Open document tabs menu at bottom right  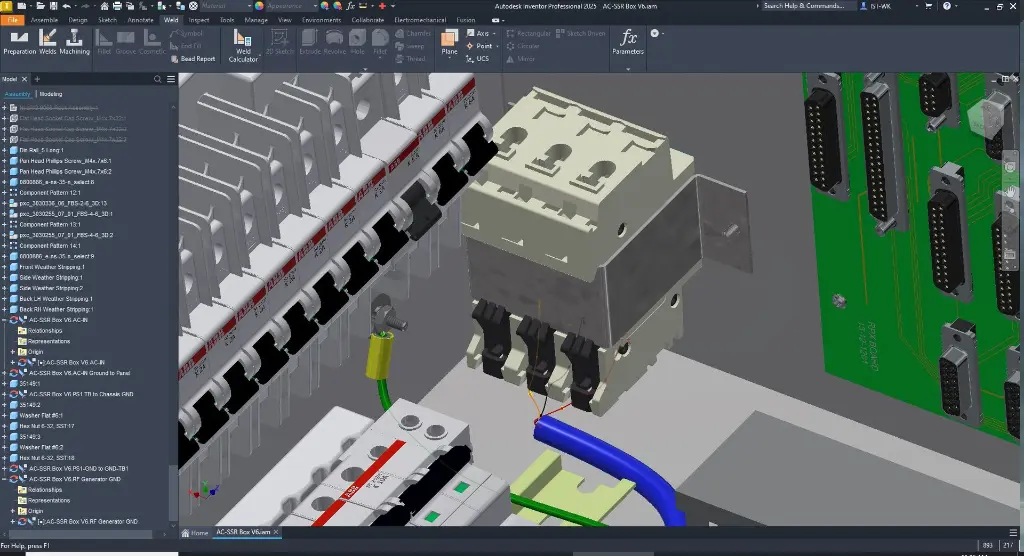[x=1013, y=532]
